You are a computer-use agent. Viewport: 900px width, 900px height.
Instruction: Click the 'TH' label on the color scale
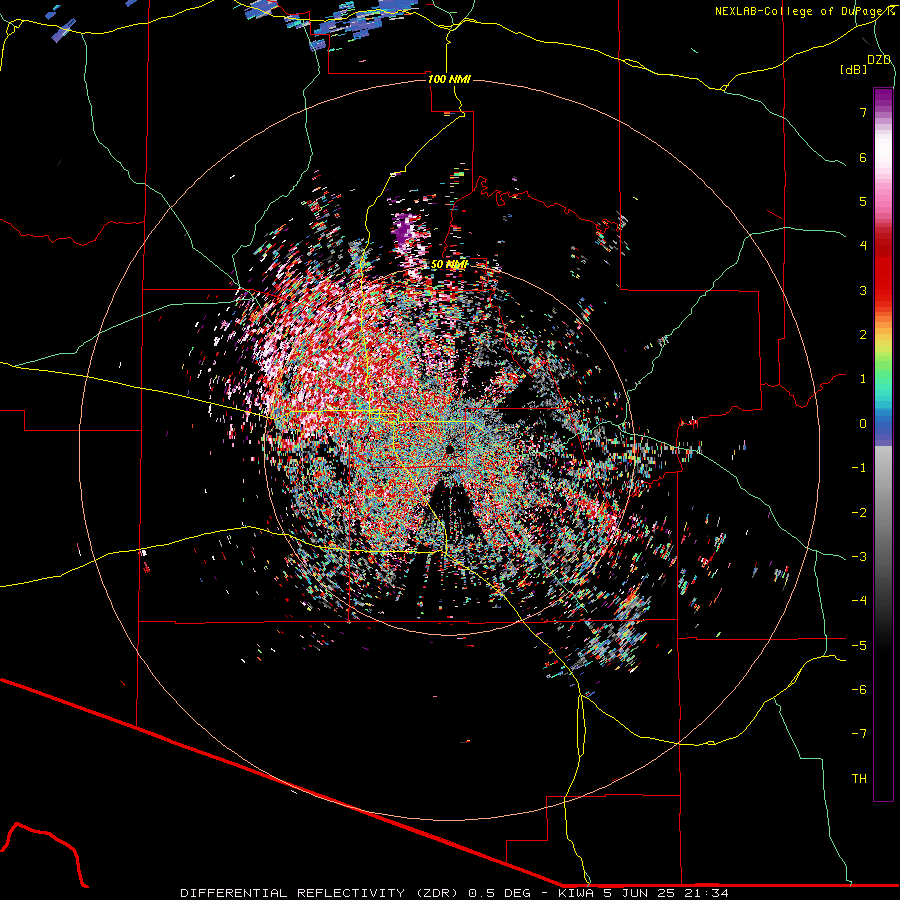859,779
